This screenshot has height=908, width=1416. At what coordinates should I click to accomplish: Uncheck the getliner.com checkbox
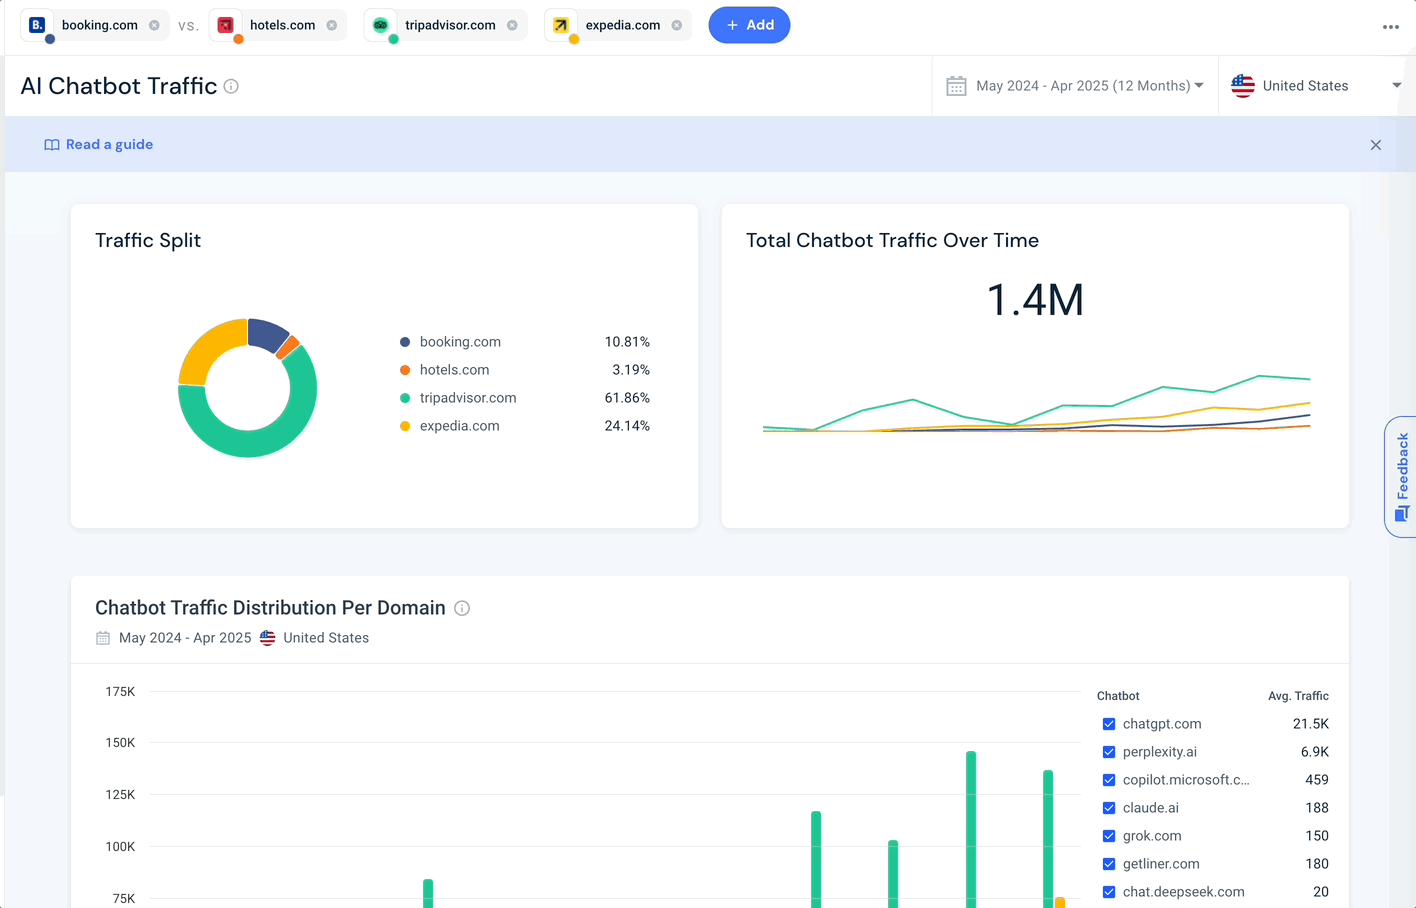(1109, 864)
